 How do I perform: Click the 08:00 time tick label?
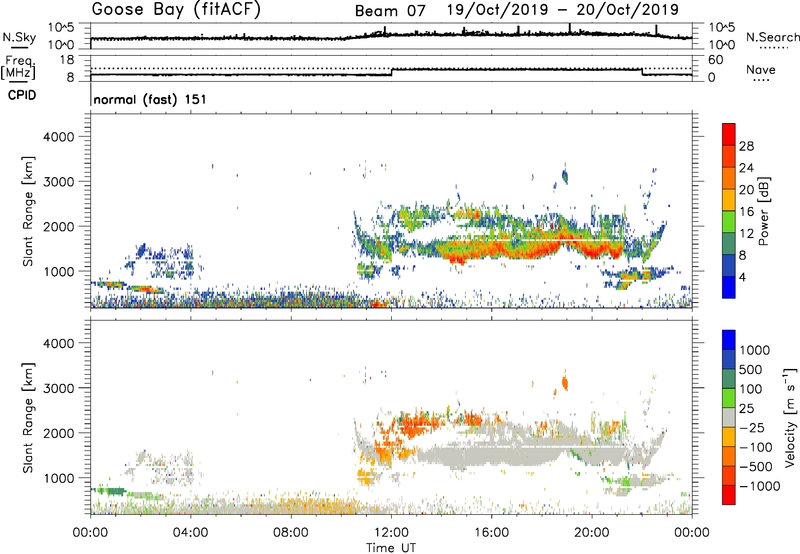click(291, 533)
